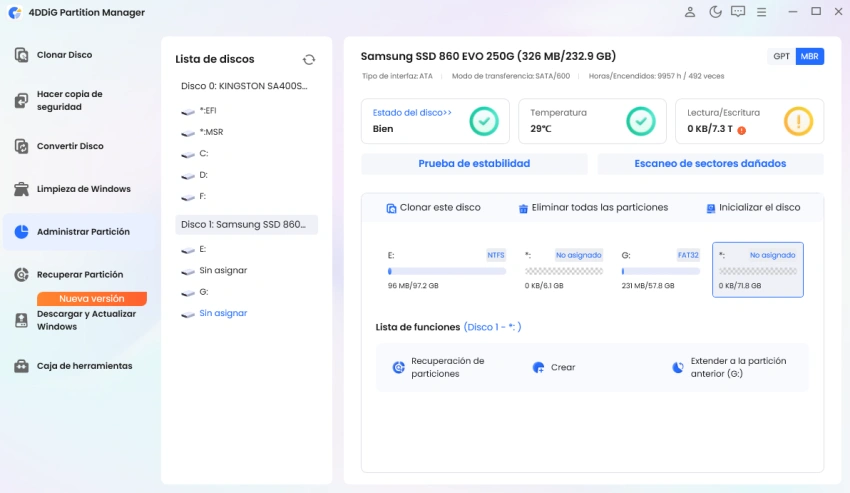
Task: Toggle dark mode moon icon
Action: pos(715,11)
